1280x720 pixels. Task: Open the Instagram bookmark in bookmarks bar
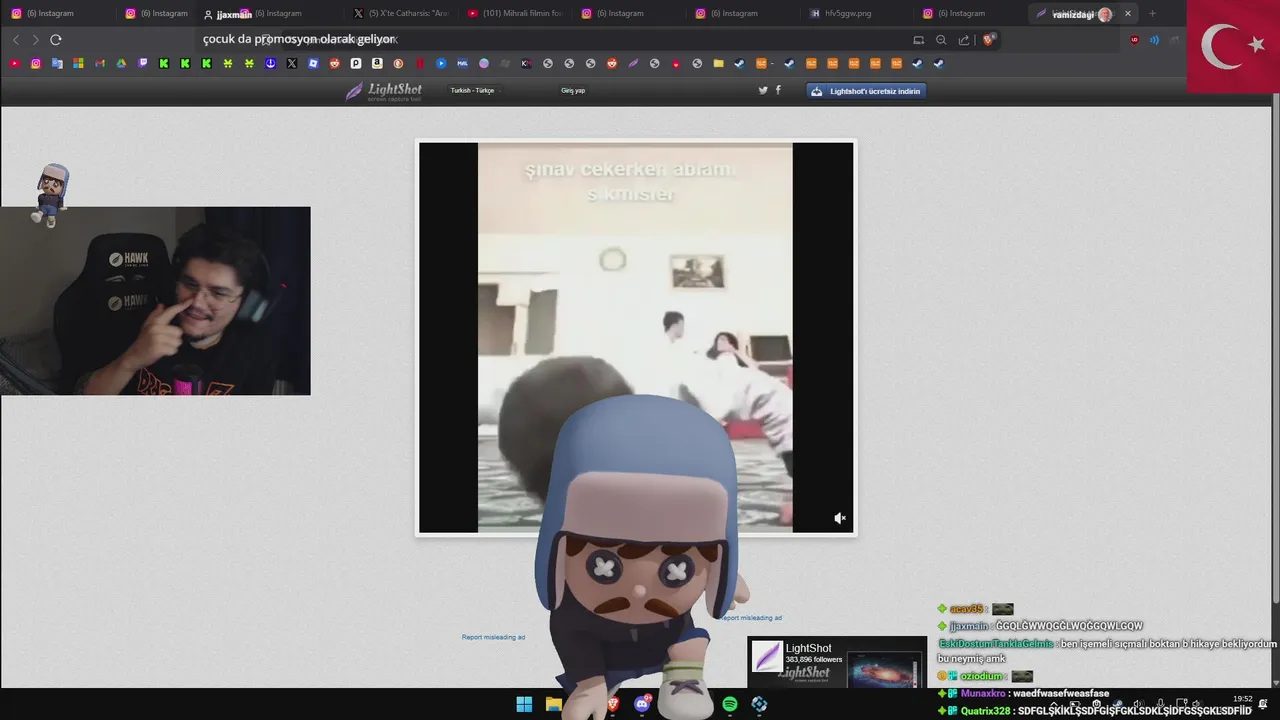click(36, 63)
